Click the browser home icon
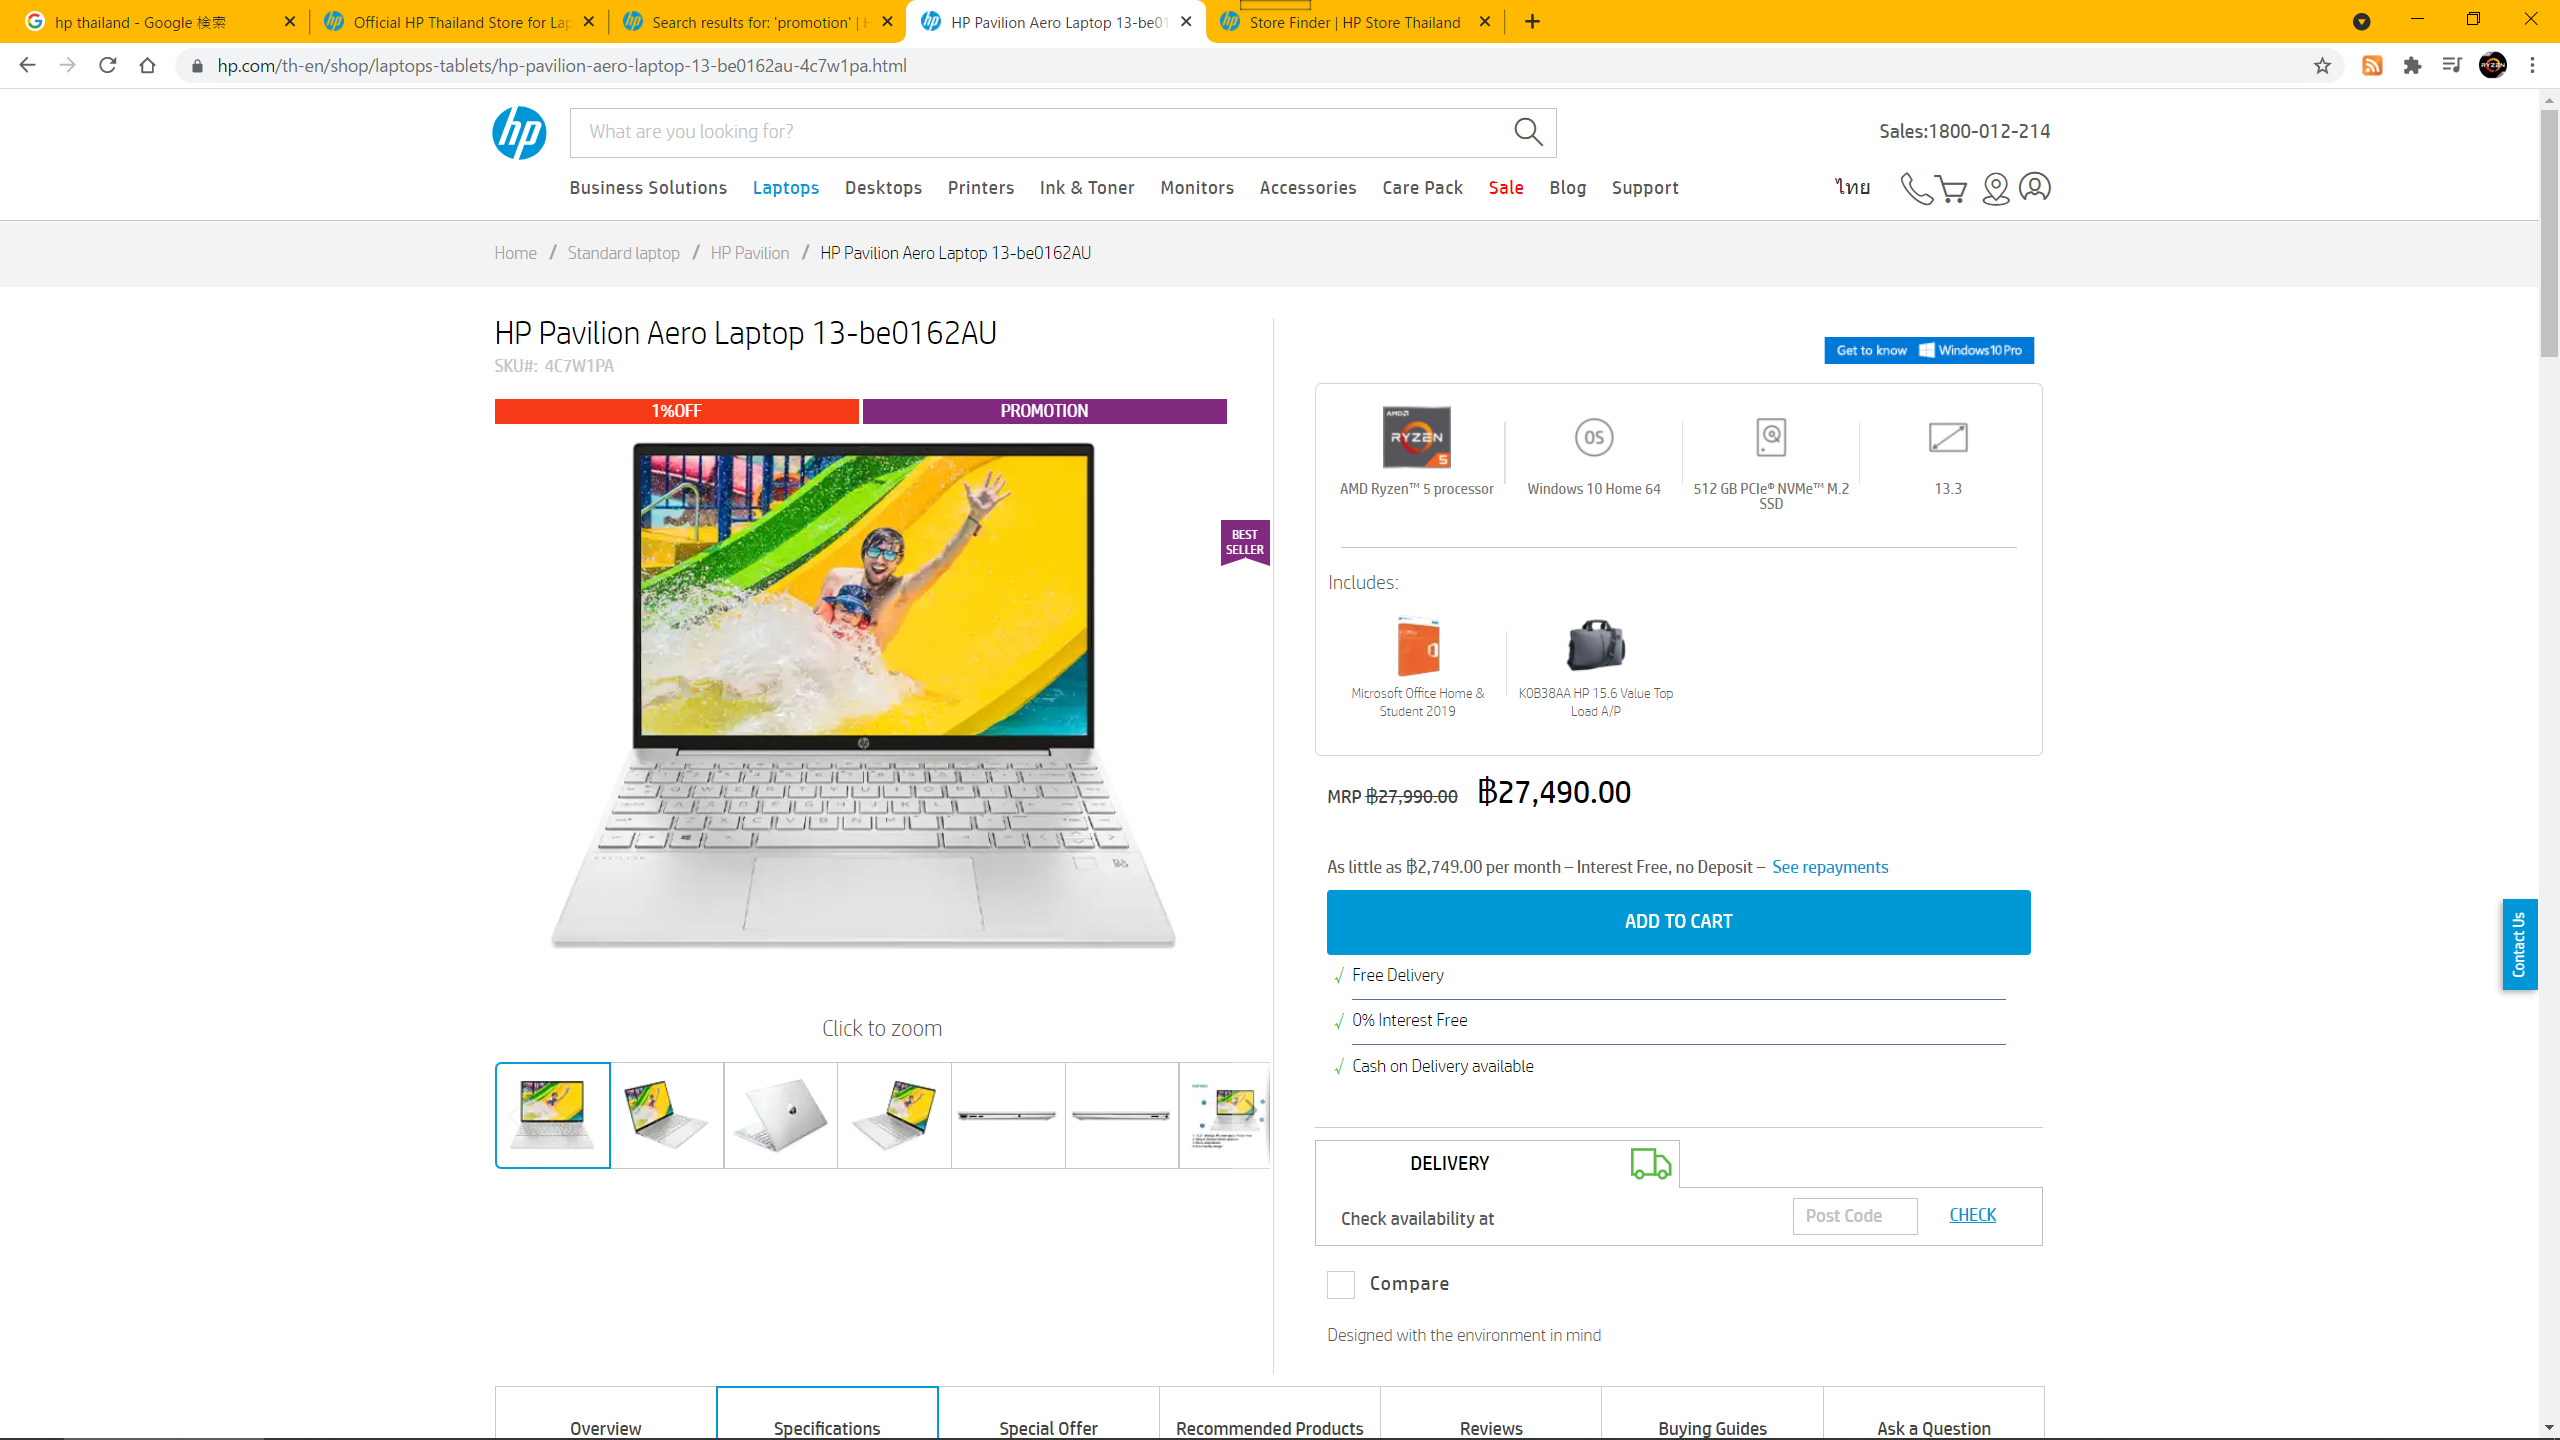 click(148, 65)
